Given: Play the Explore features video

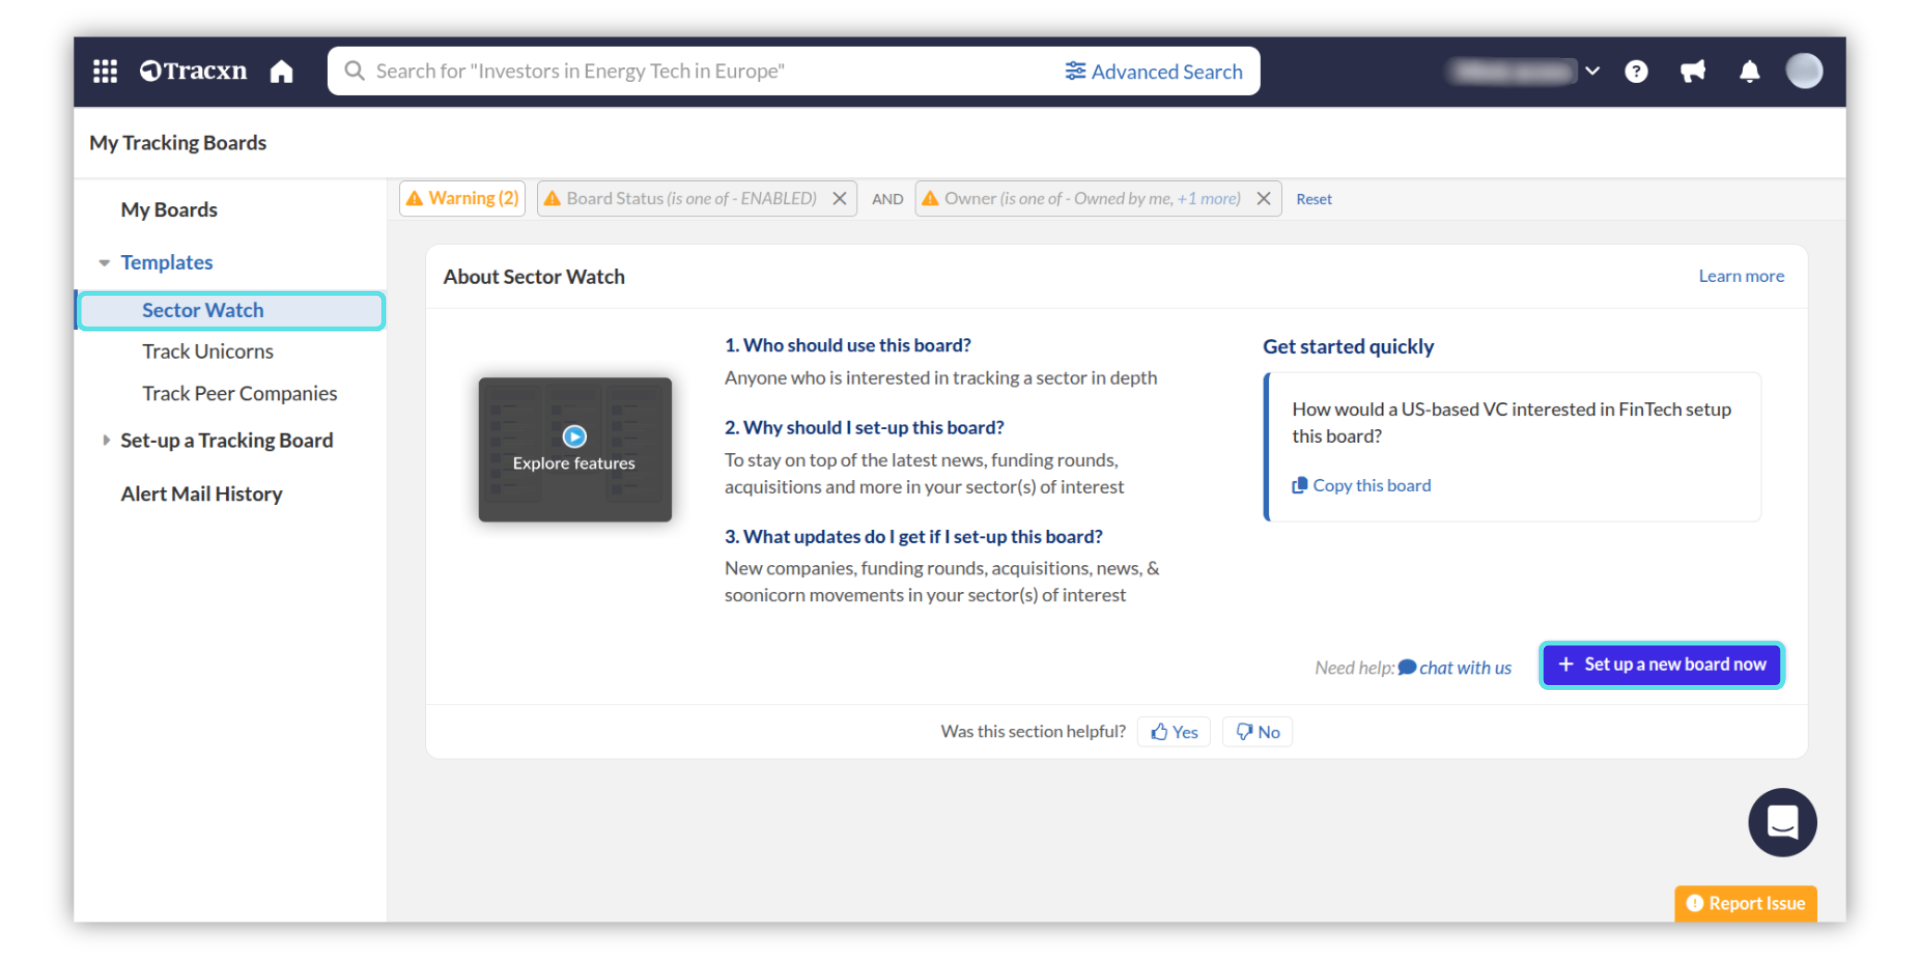Looking at the screenshot, I should 574,437.
